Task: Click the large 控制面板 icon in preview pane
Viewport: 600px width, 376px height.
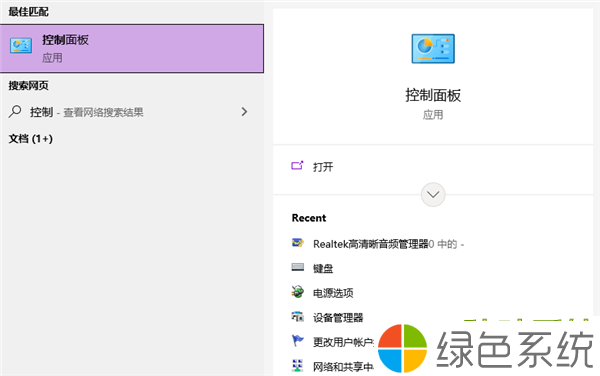Action: (433, 49)
